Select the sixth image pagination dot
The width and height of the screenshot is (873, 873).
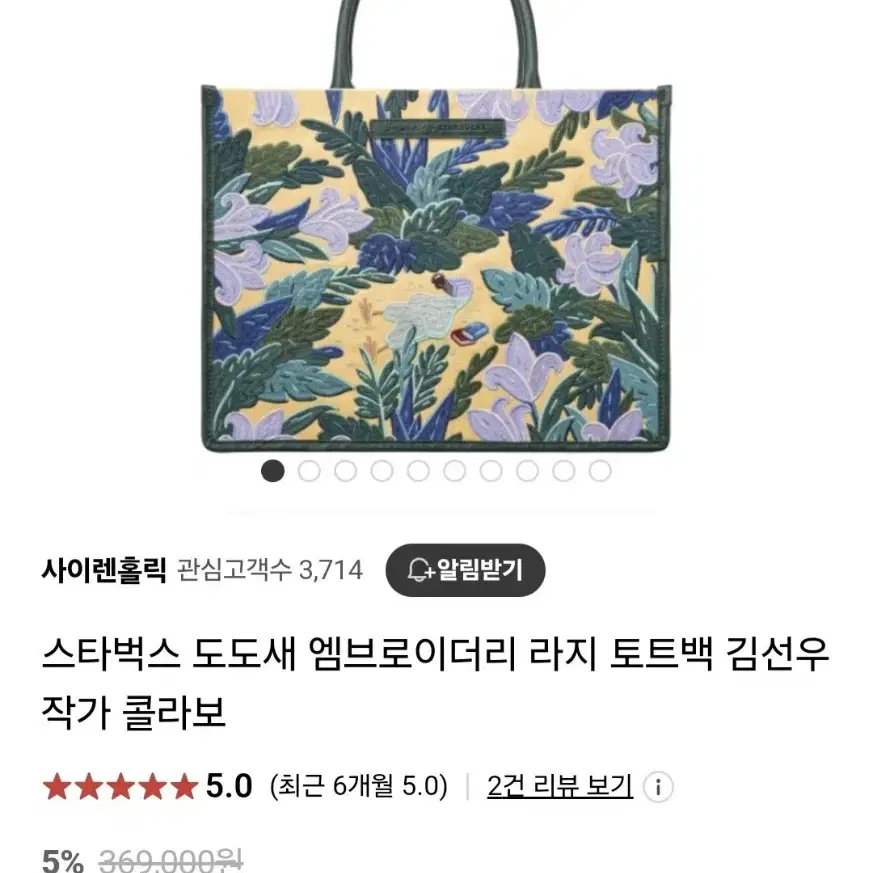(x=454, y=471)
